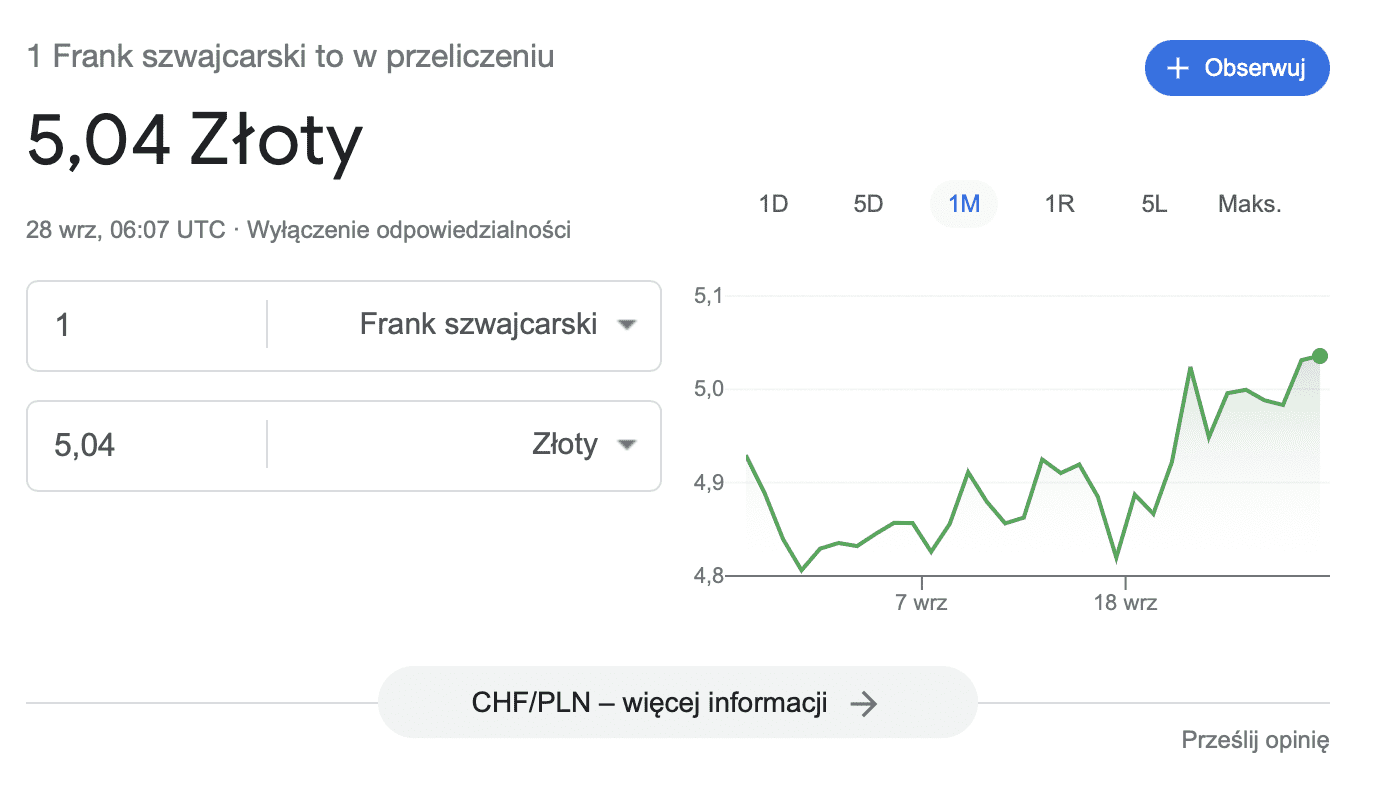This screenshot has height=800, width=1384.
Task: Show the 1R yearly chart
Action: tap(1059, 204)
